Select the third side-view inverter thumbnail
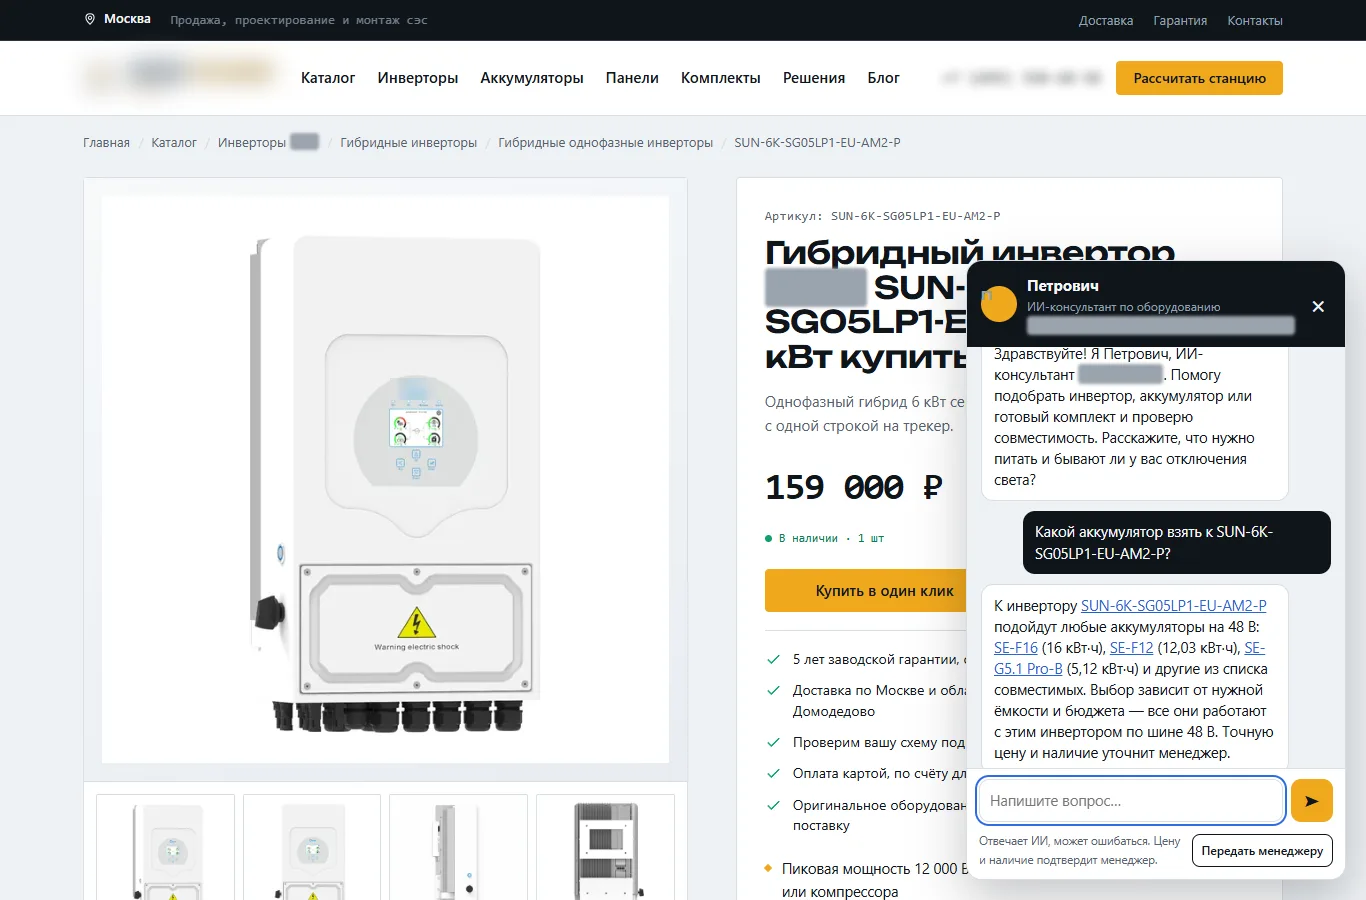The image size is (1366, 900). coord(458,847)
